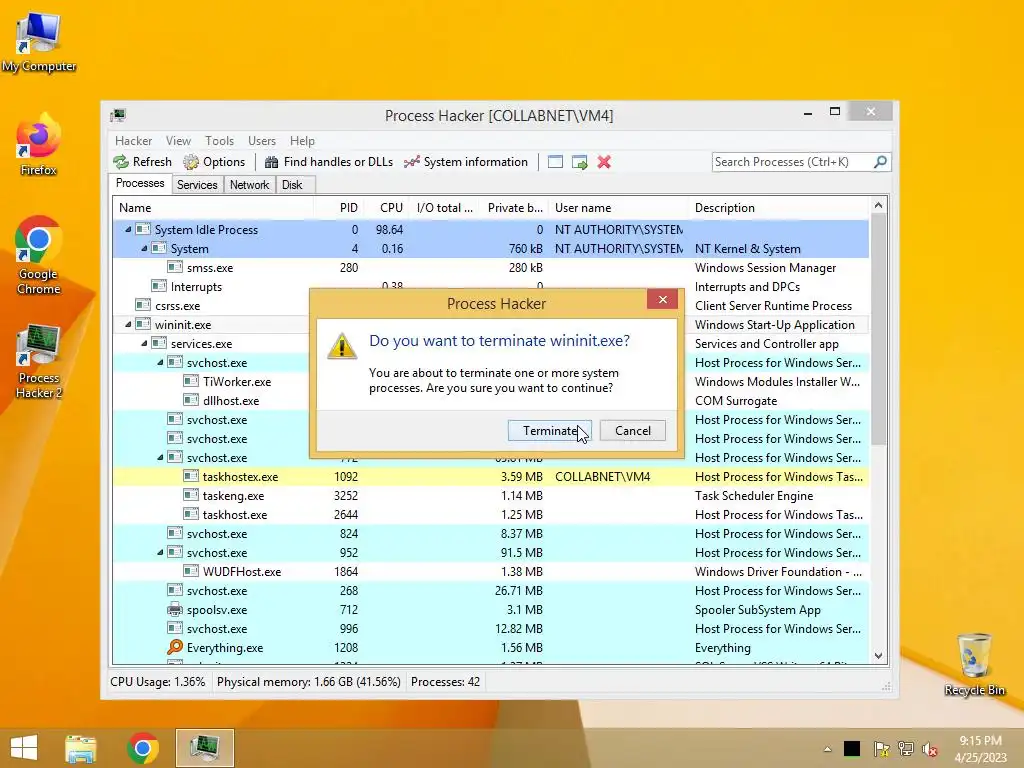This screenshot has width=1024, height=768.
Task: Select the Process Hacker 2 desktop shortcut
Action: 39,361
